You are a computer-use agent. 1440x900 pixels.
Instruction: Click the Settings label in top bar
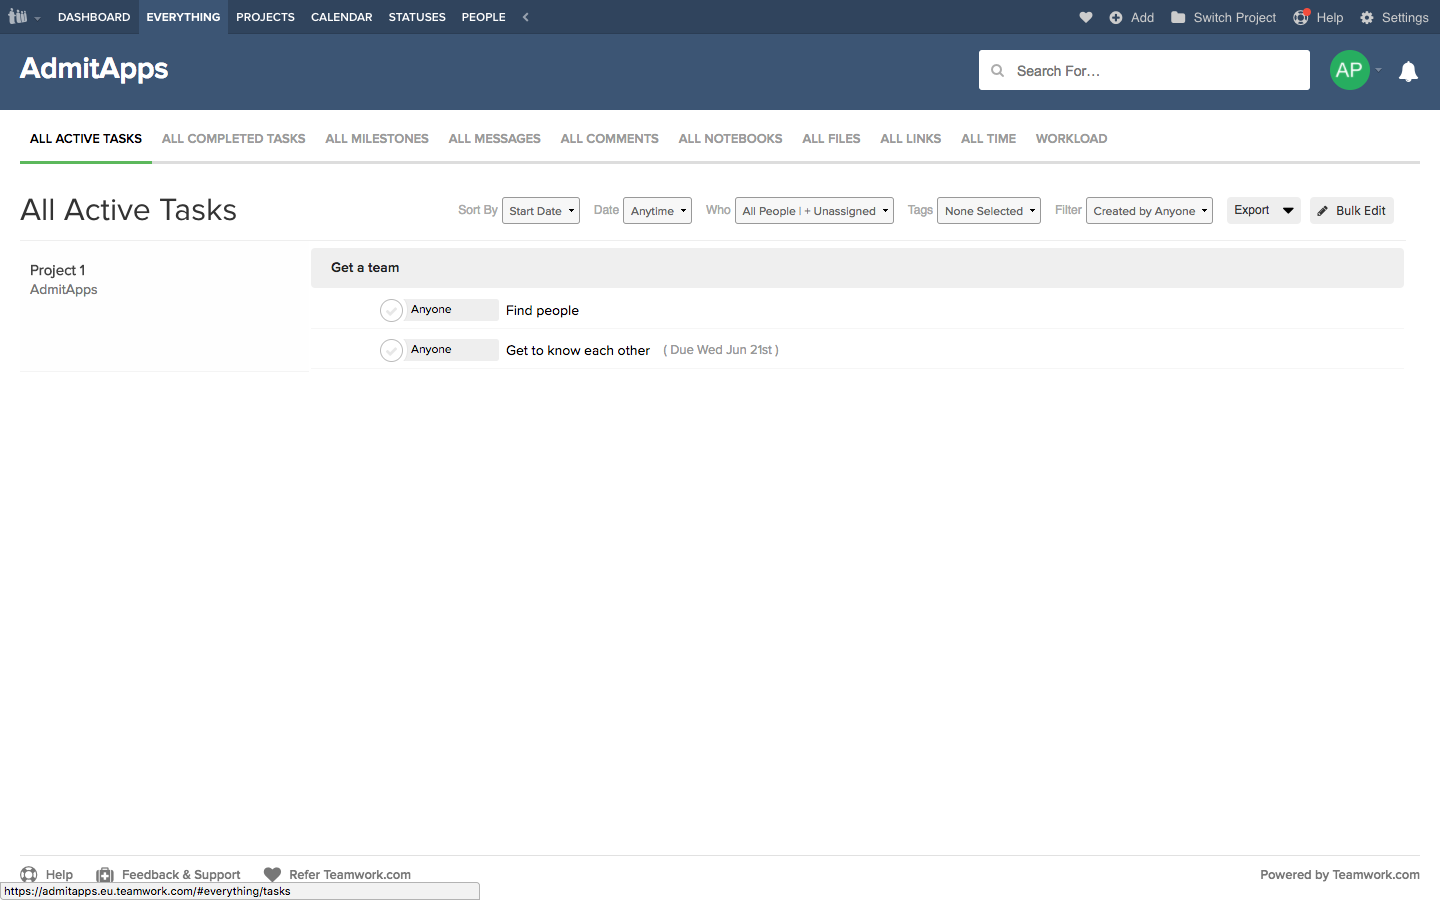(x=1405, y=17)
